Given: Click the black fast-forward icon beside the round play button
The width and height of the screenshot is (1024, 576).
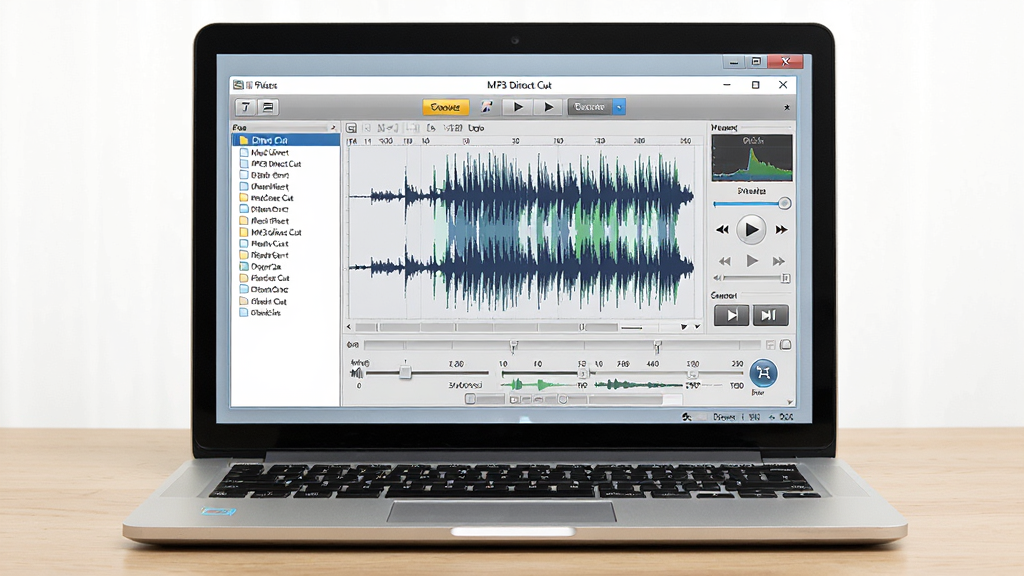Looking at the screenshot, I should (781, 229).
